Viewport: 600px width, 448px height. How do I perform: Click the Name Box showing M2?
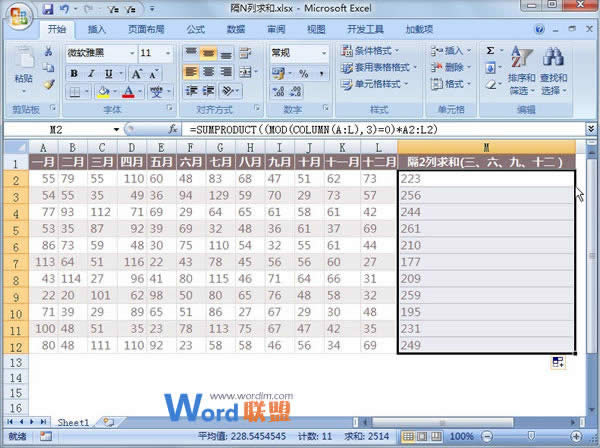(x=60, y=130)
